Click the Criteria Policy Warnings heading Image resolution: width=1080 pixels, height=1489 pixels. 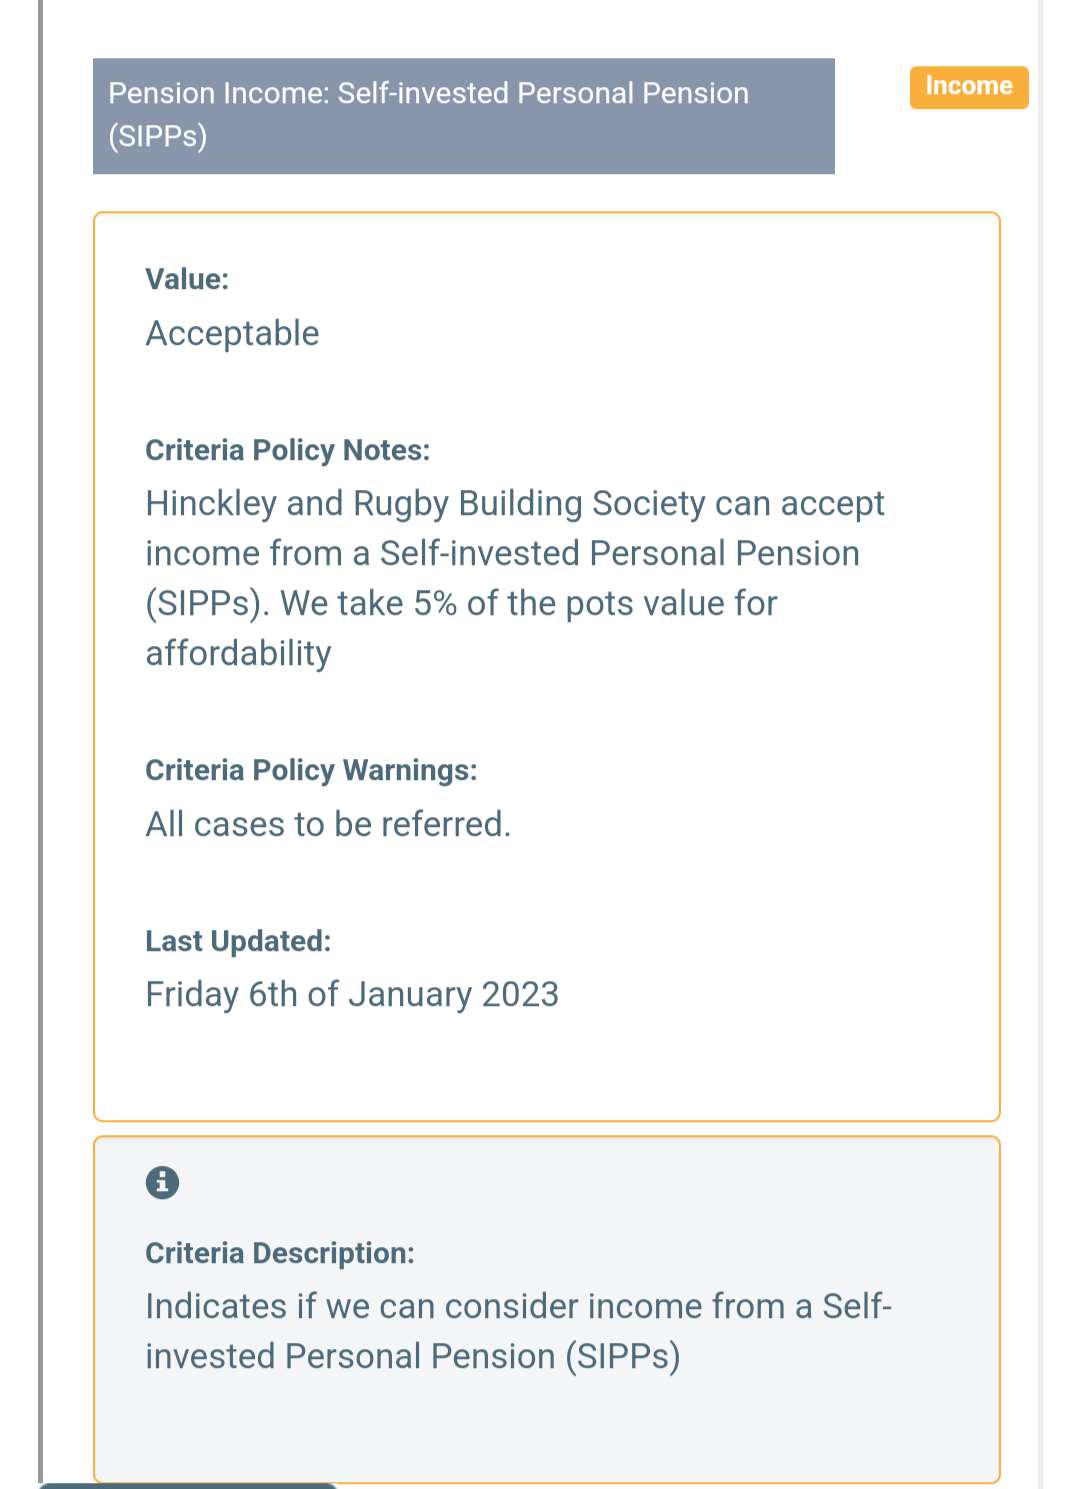pos(311,770)
